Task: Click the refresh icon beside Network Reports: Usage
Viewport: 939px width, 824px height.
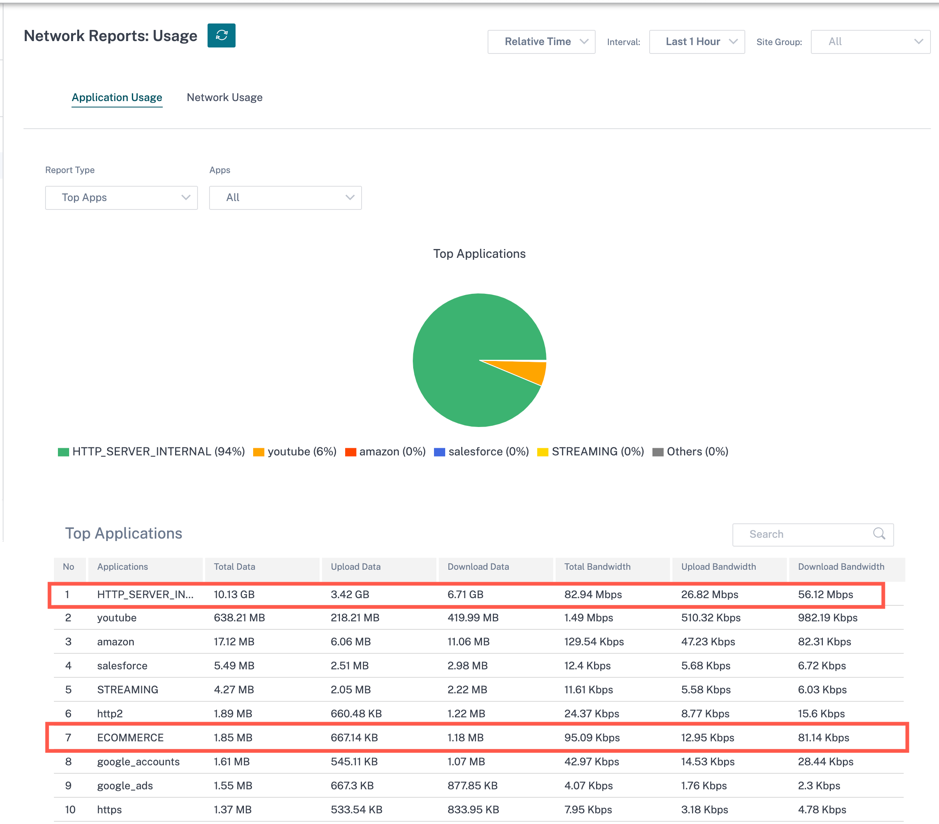Action: tap(221, 35)
